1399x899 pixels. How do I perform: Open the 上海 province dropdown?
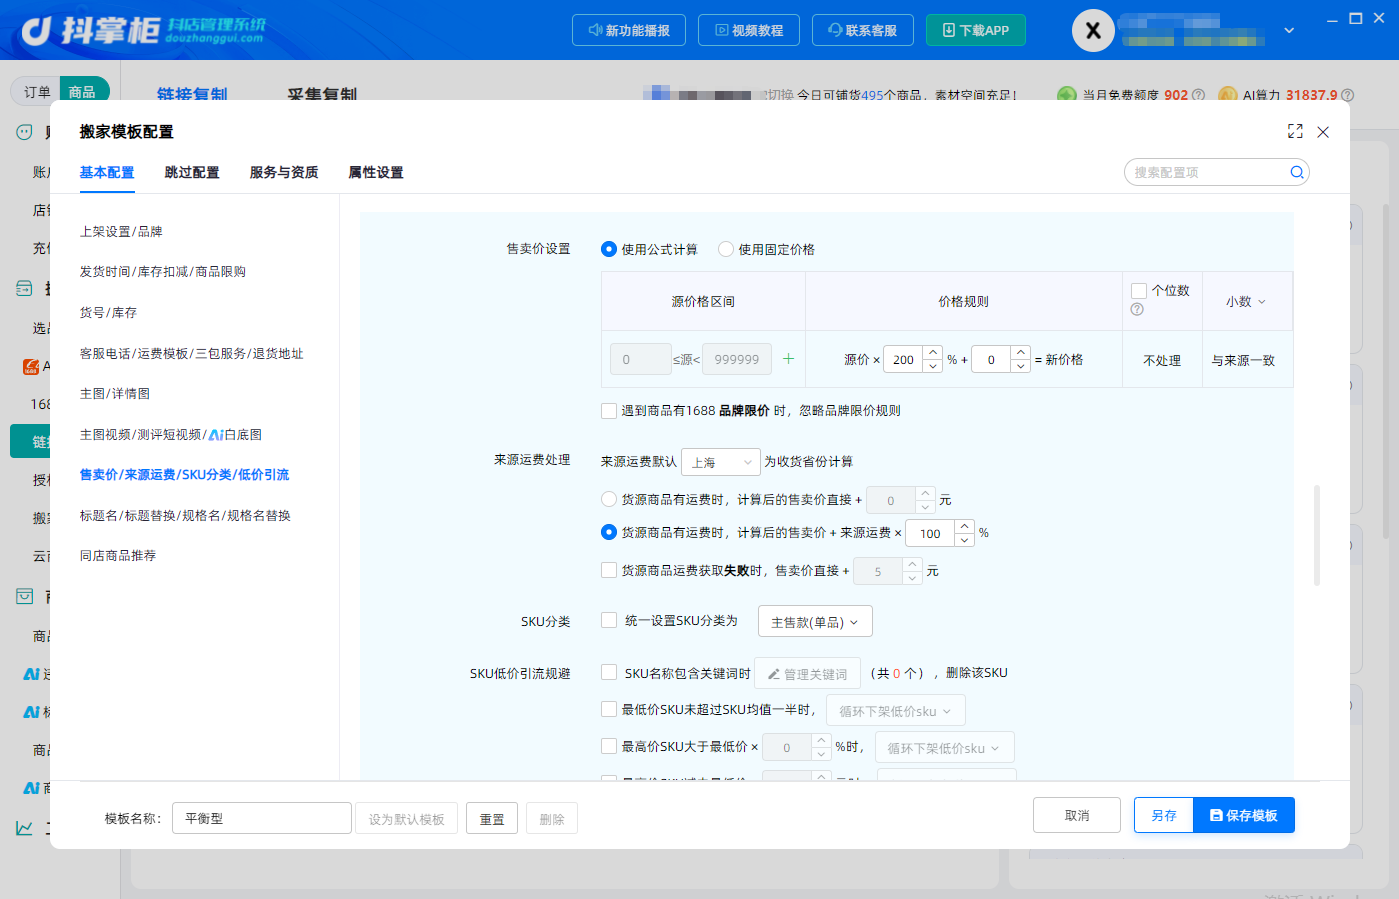click(x=721, y=462)
